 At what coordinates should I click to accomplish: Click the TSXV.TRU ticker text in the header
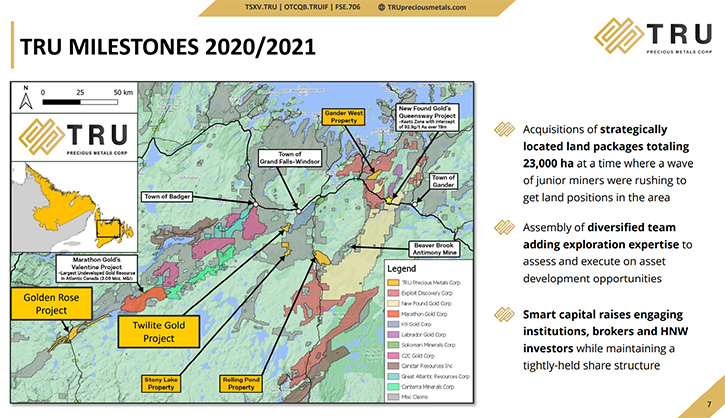(261, 7)
